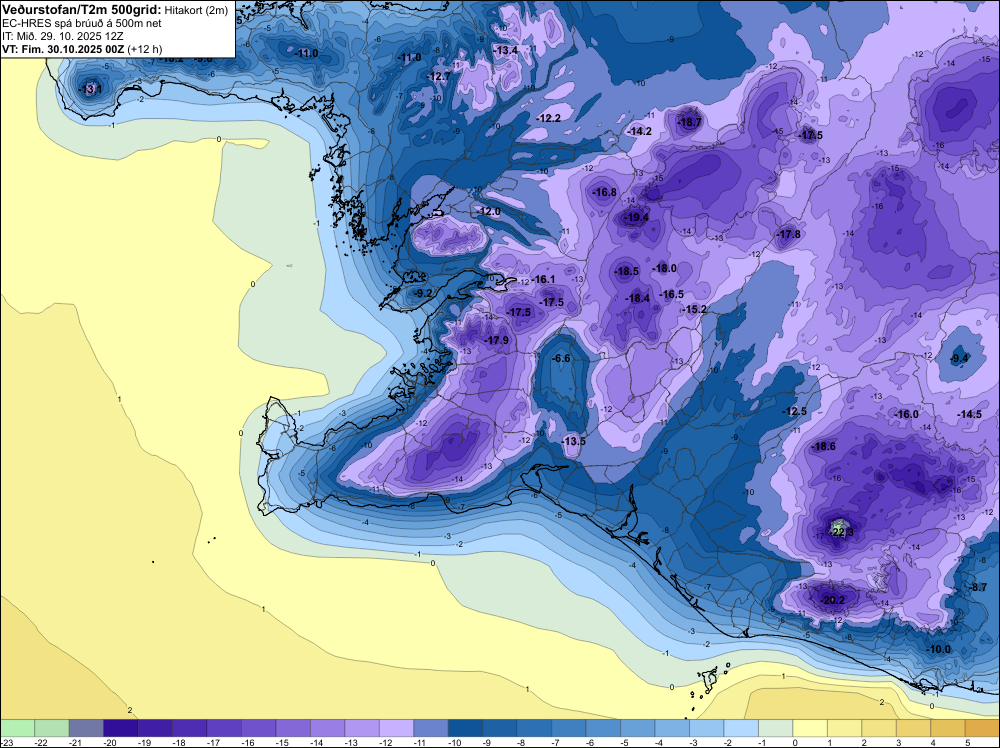This screenshot has width=1000, height=748.
Task: Select the -12.2 temperature label
Action: pyautogui.click(x=548, y=118)
